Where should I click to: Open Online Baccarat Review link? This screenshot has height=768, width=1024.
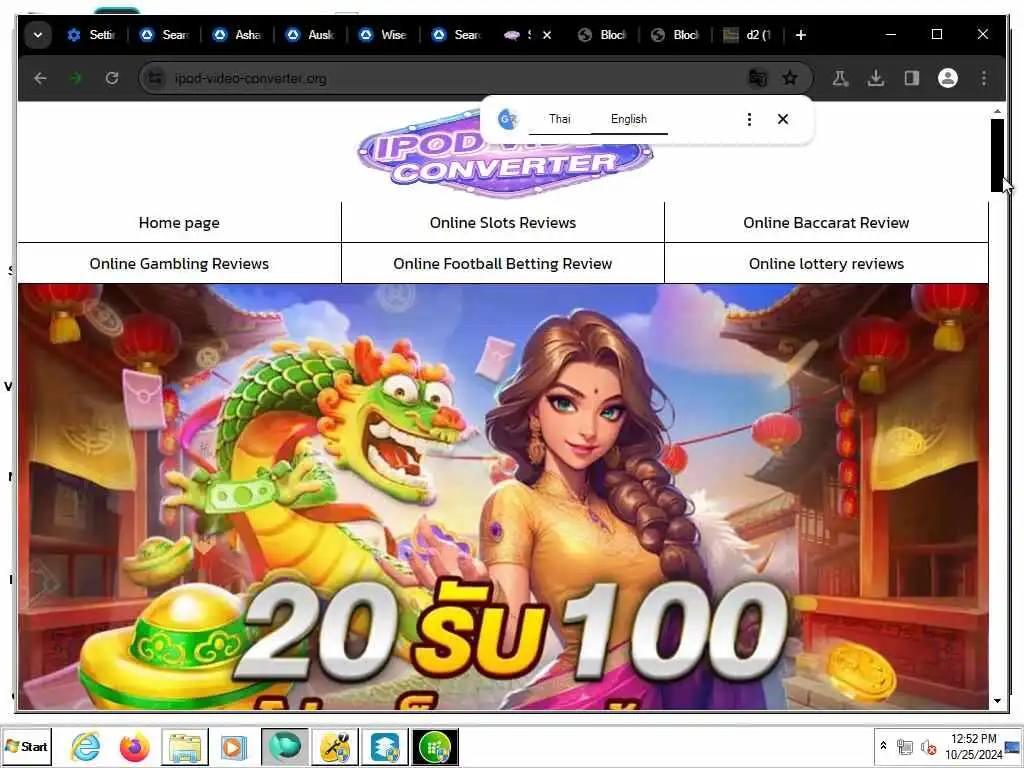click(826, 223)
